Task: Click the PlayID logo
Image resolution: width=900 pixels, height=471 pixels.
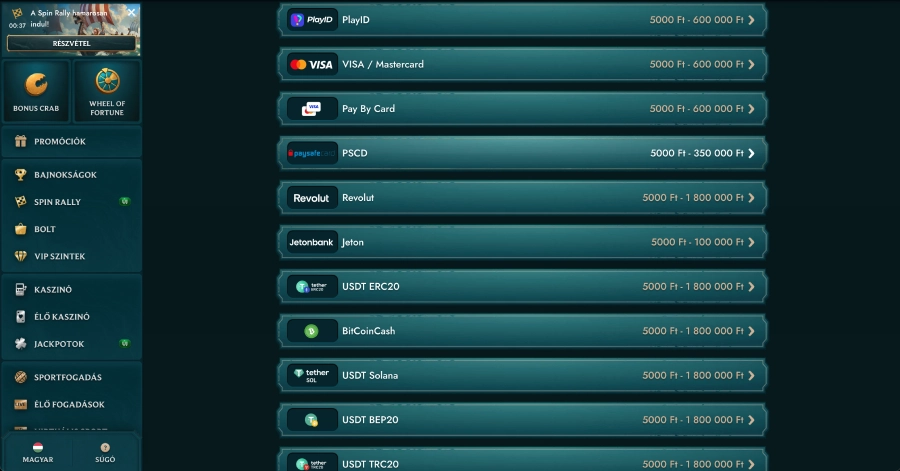Action: coord(312,20)
